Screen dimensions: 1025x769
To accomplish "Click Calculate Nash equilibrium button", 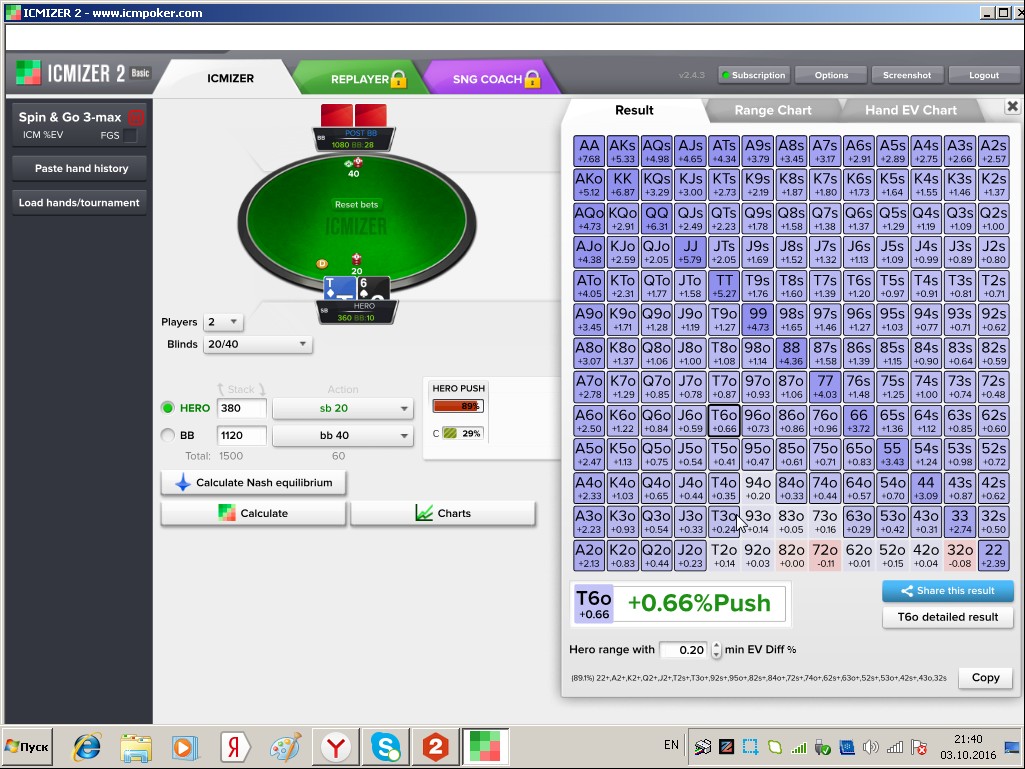I will 254,483.
